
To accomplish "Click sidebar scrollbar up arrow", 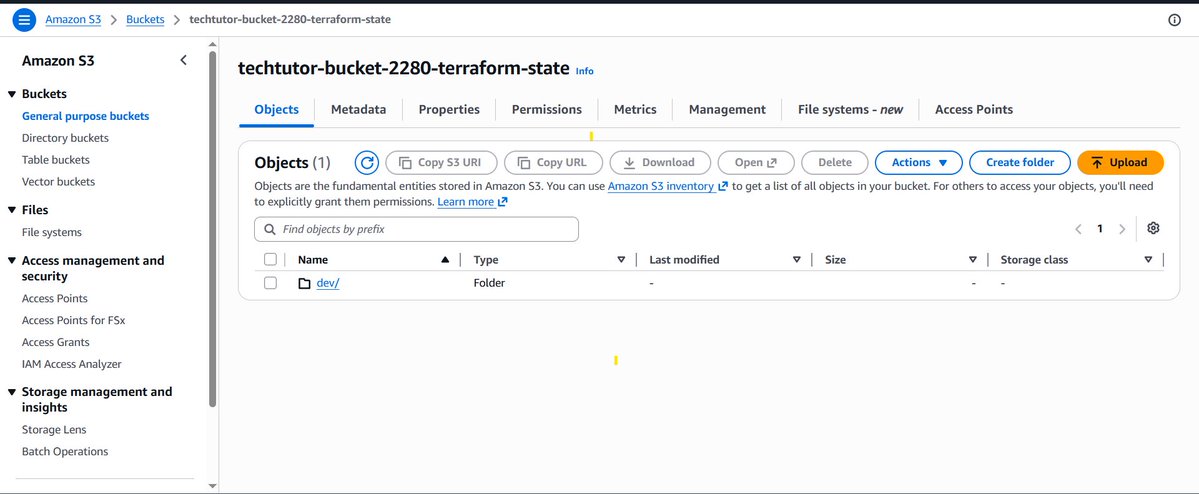I will click(x=213, y=44).
